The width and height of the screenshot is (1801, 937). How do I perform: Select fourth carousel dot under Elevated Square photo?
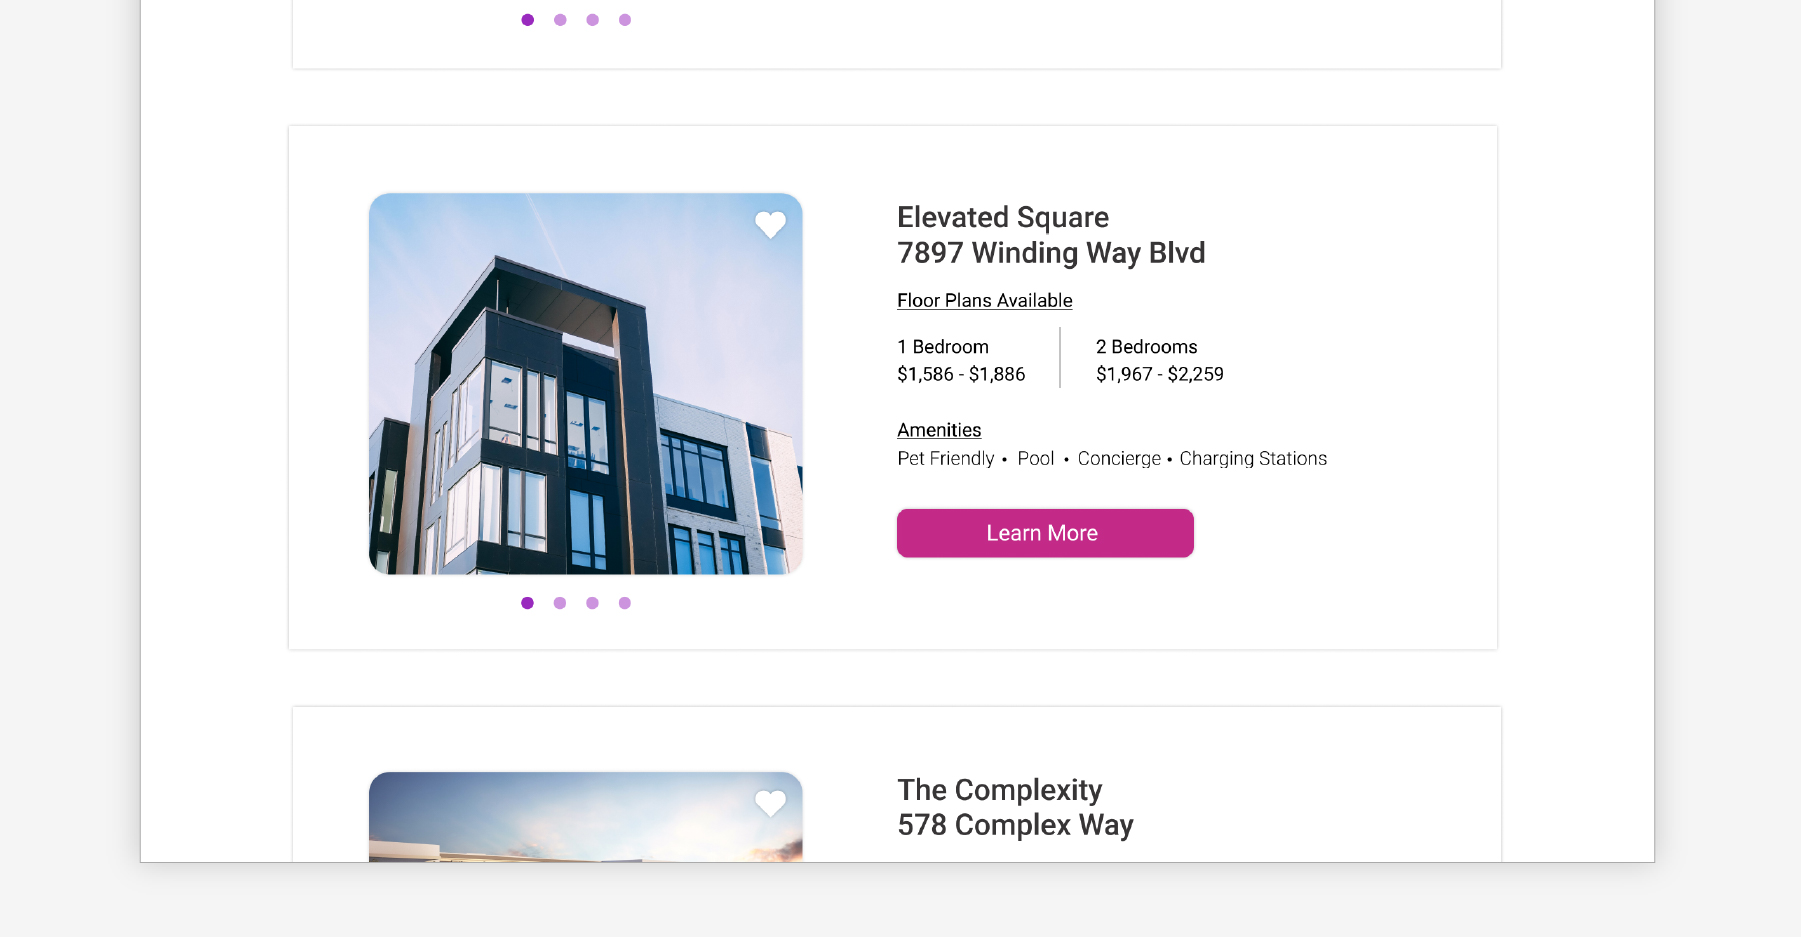[625, 603]
